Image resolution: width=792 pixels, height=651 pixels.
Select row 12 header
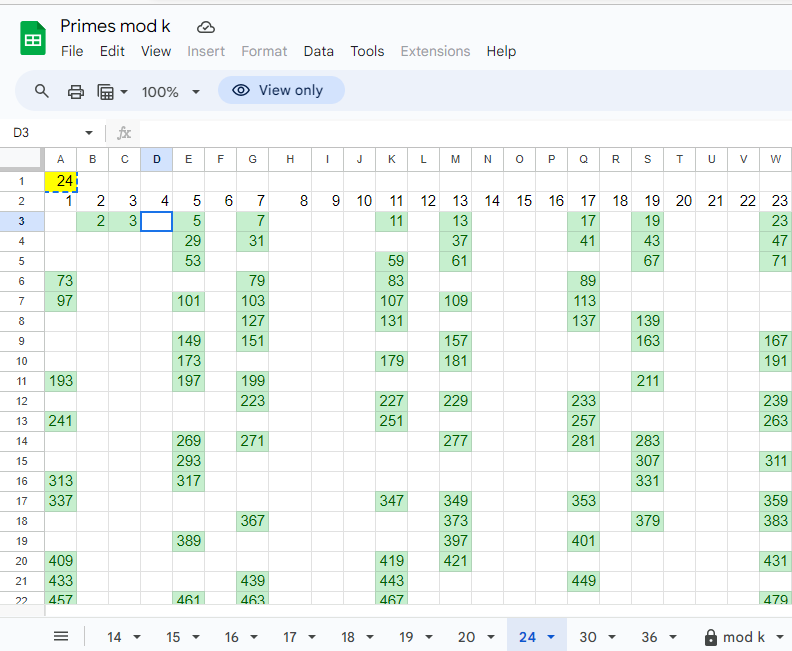(x=22, y=401)
